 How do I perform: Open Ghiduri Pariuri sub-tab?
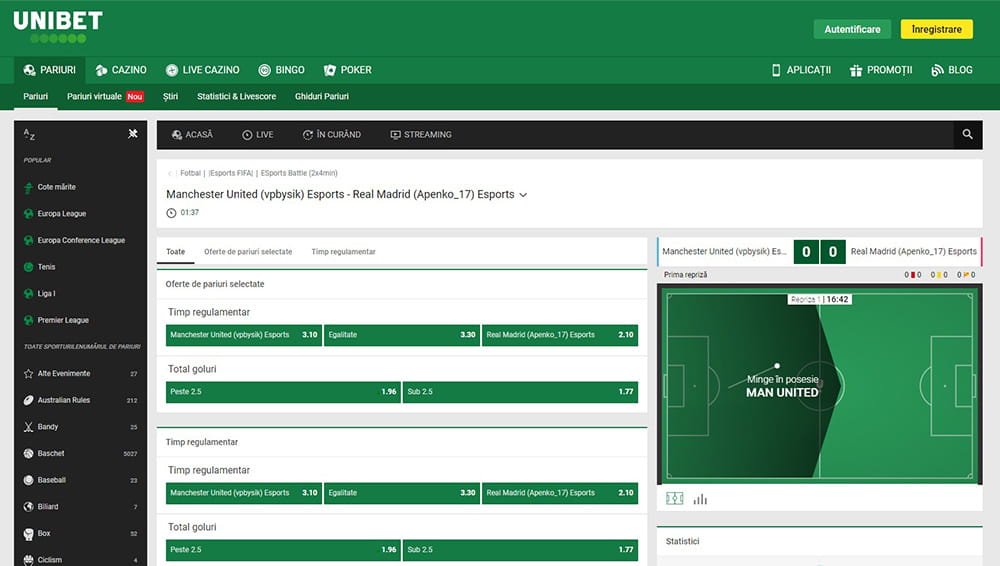pos(321,96)
